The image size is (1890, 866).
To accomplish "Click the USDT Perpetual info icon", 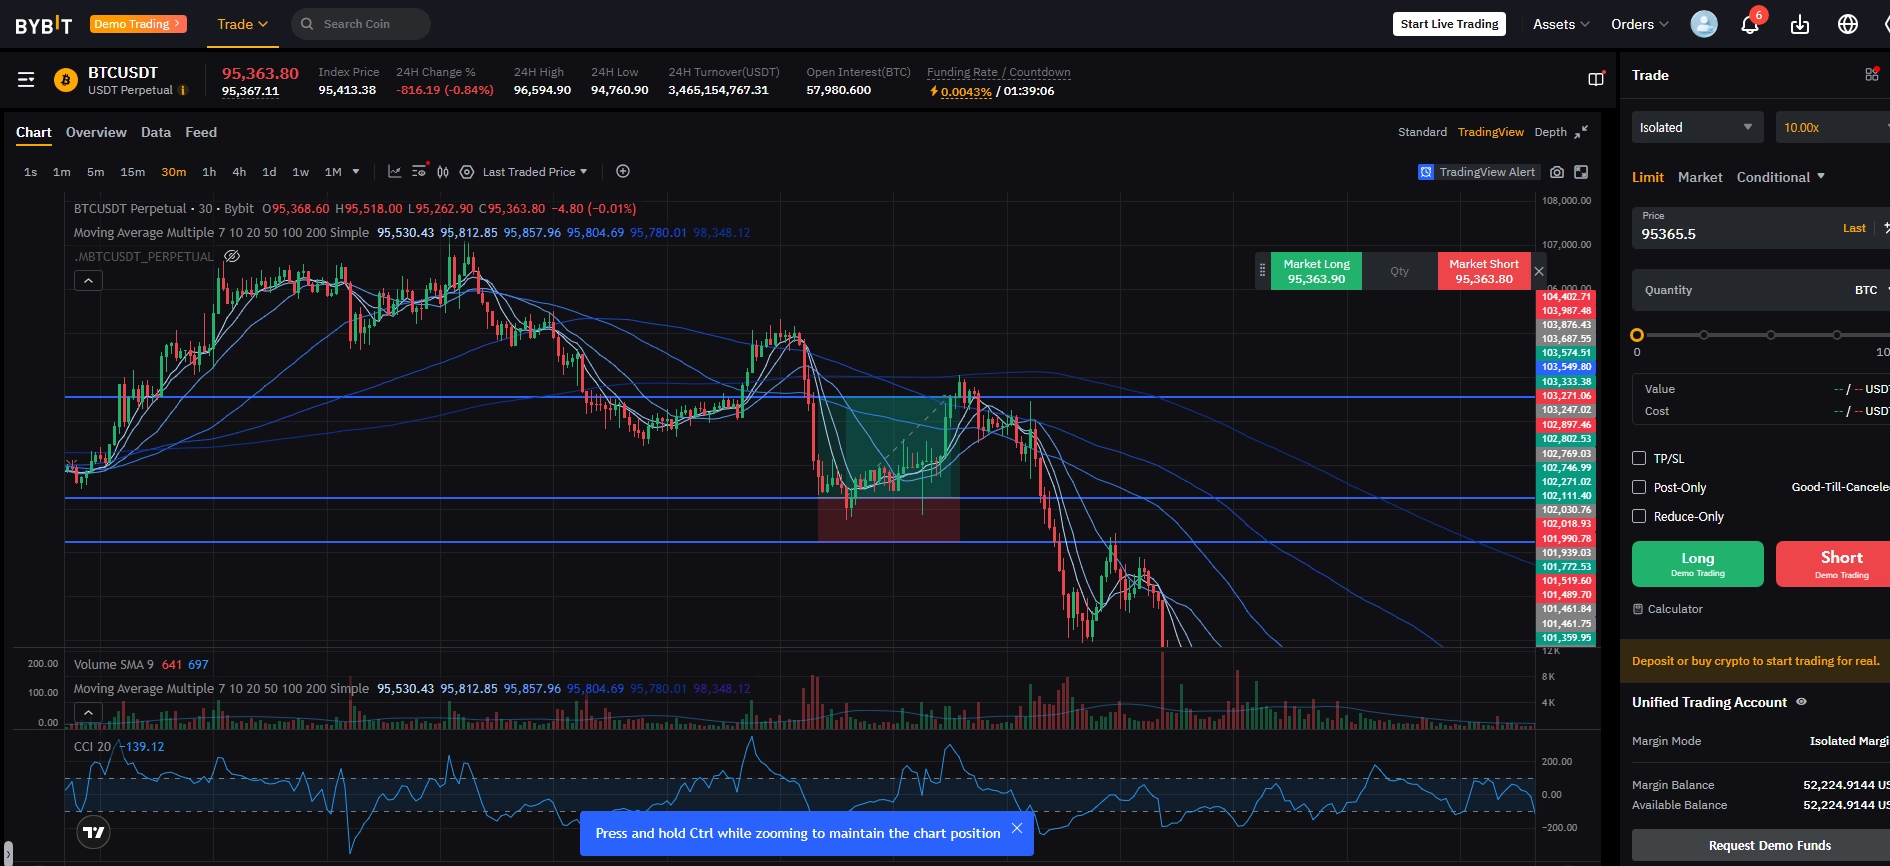I will click(183, 91).
